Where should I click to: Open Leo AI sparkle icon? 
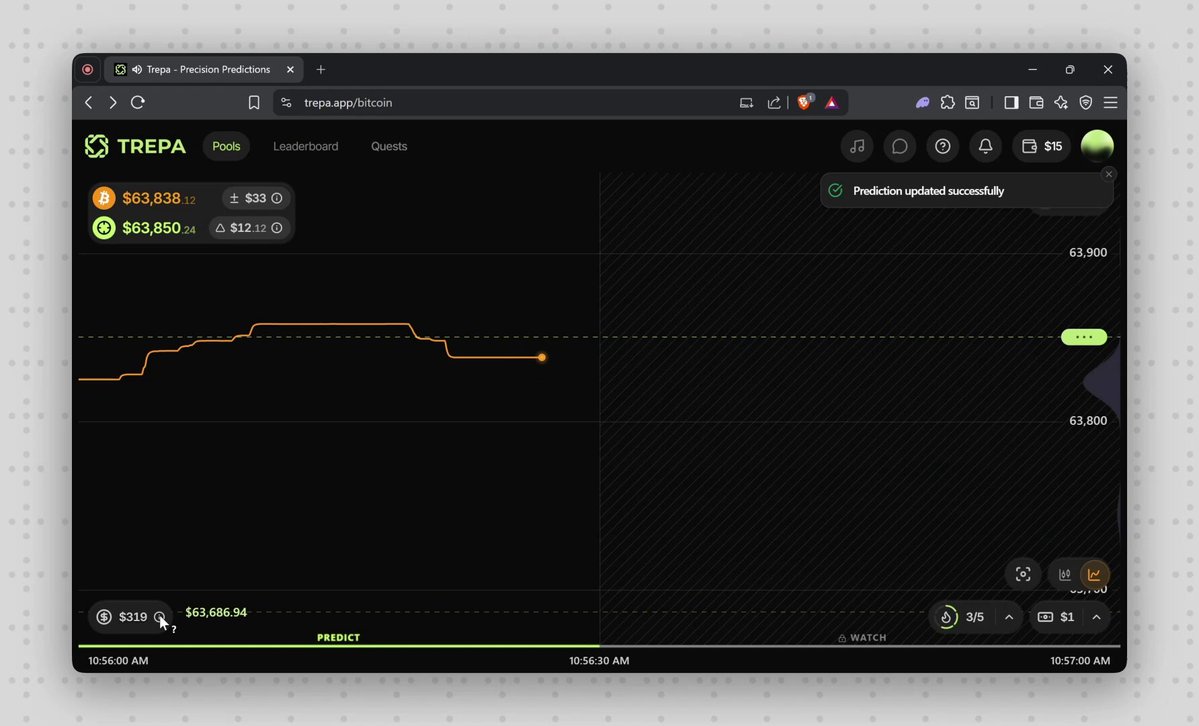tap(1061, 103)
